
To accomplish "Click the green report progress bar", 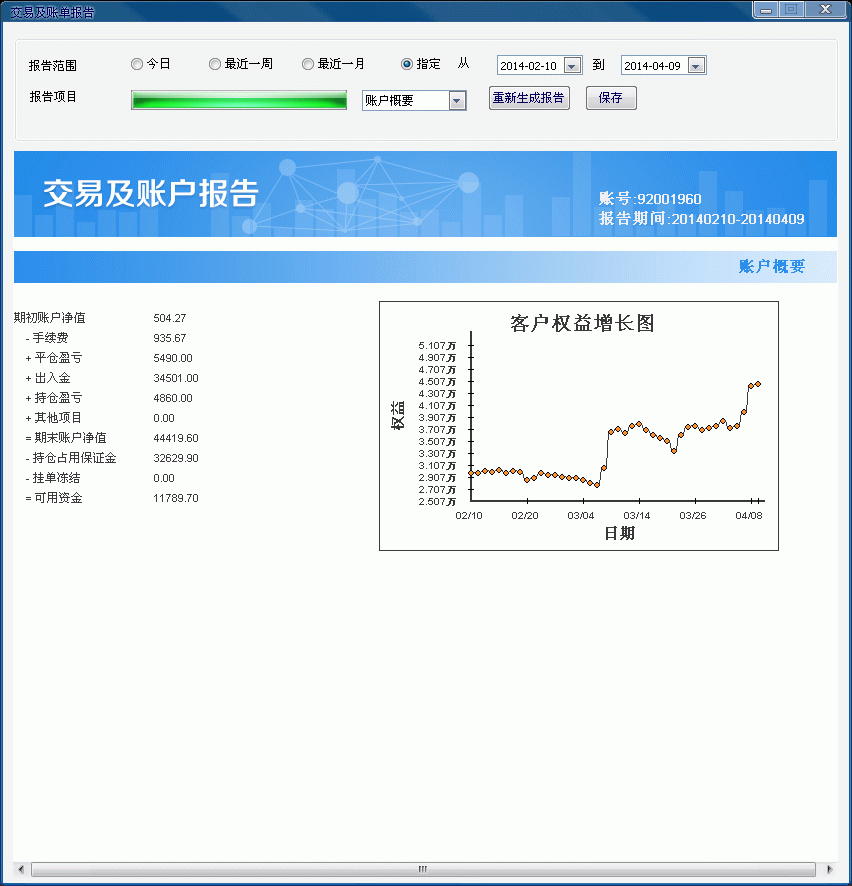I will point(238,100).
